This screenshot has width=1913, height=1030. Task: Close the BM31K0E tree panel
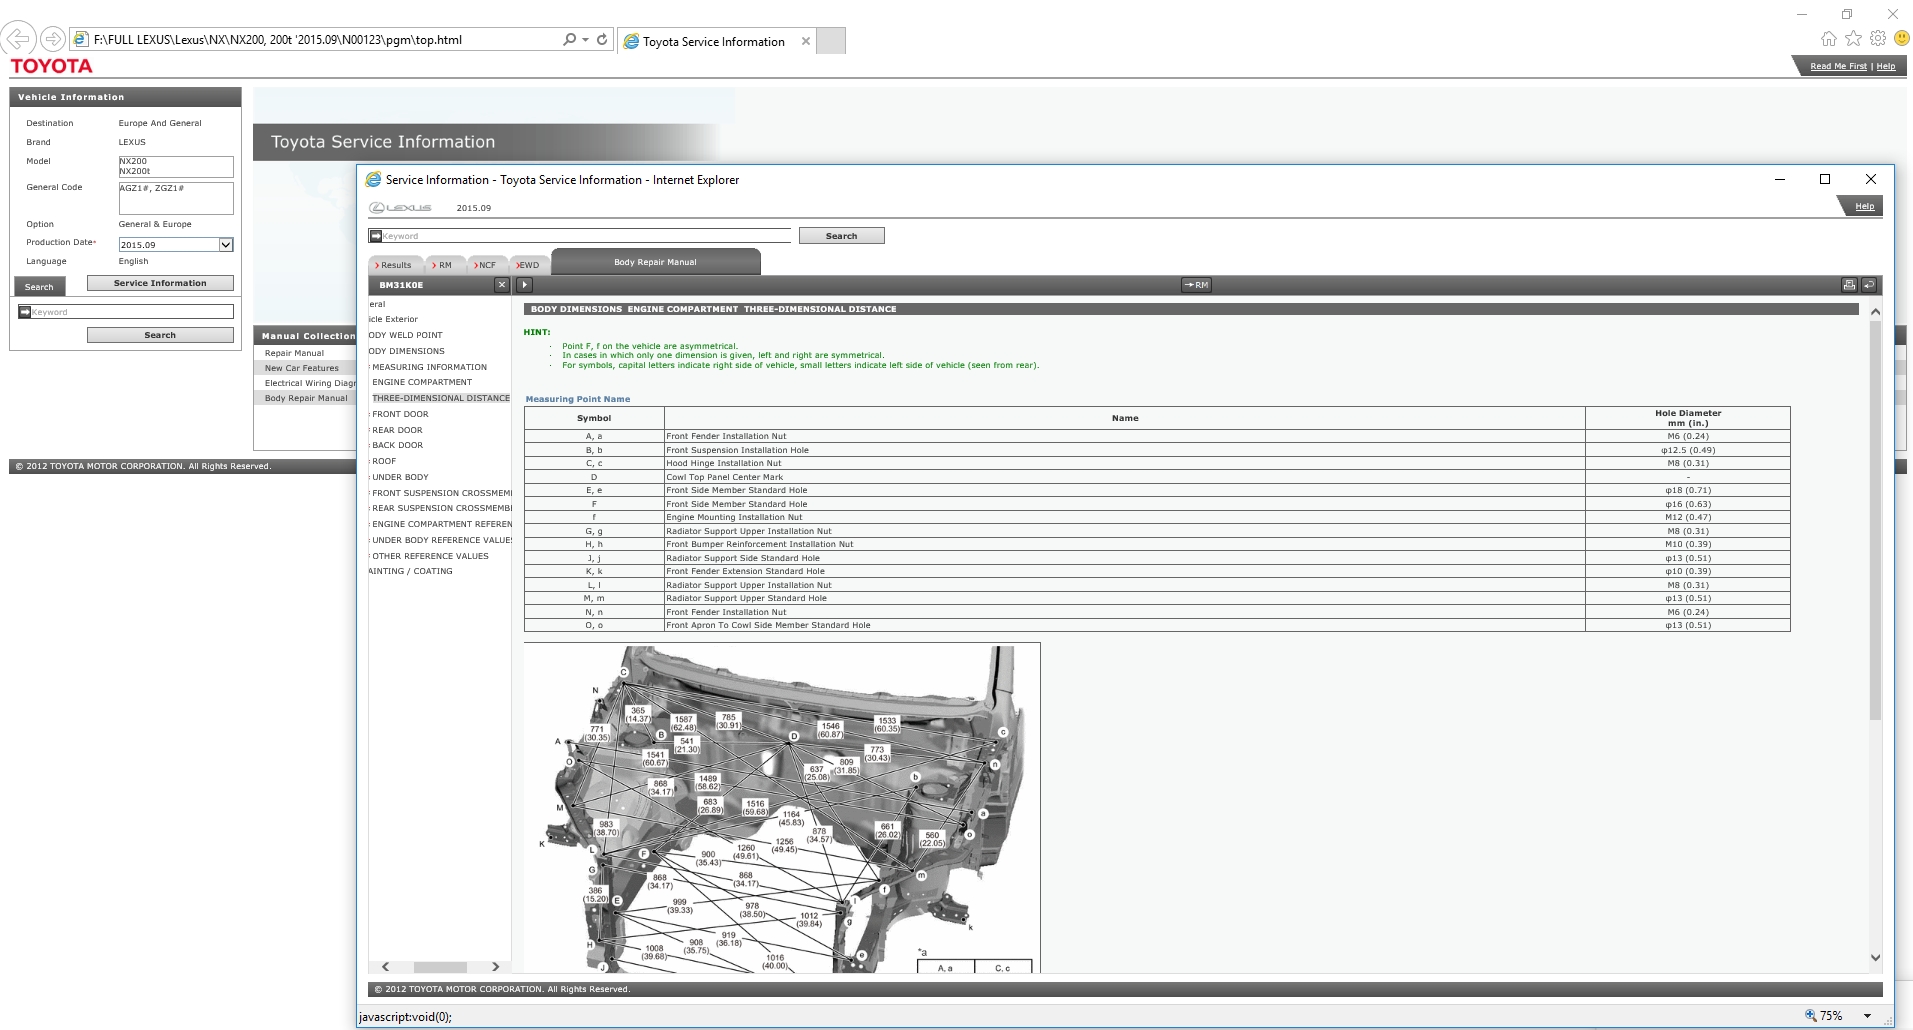(x=502, y=285)
